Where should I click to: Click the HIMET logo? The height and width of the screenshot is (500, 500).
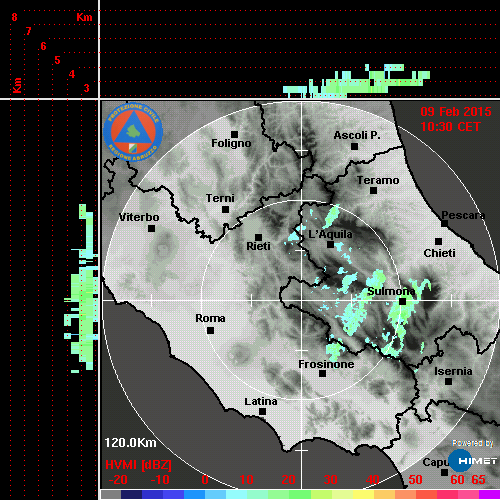click(473, 461)
